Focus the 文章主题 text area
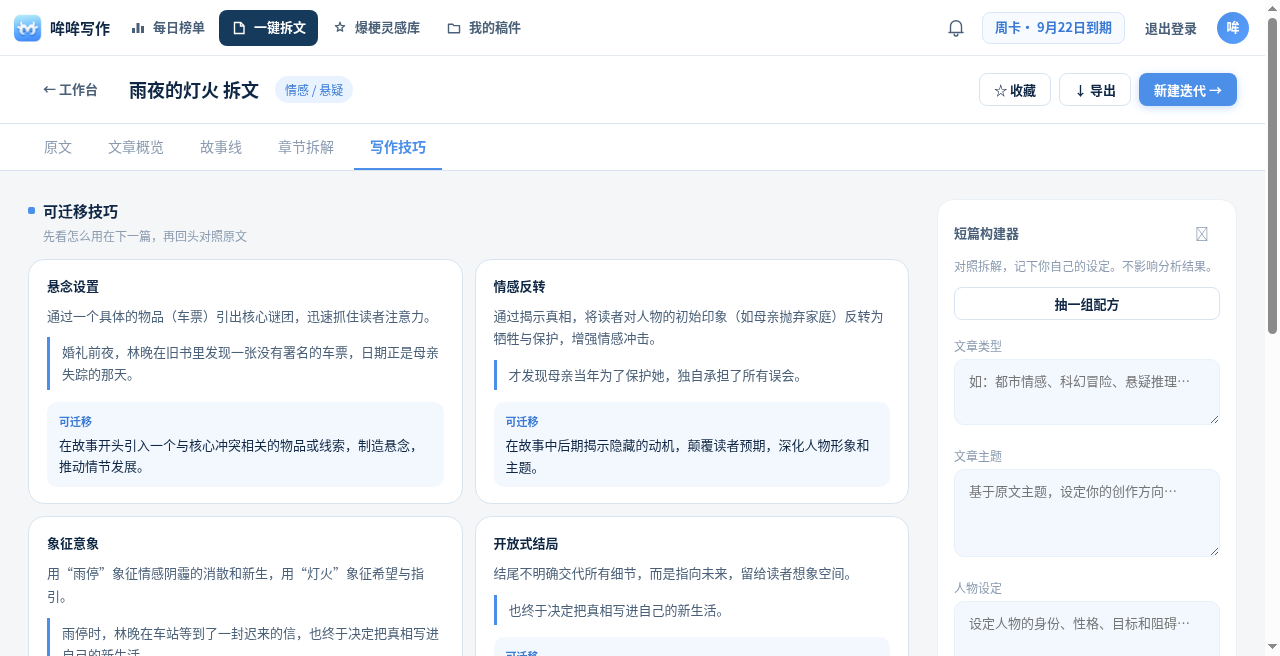Viewport: 1280px width, 656px height. 1087,513
